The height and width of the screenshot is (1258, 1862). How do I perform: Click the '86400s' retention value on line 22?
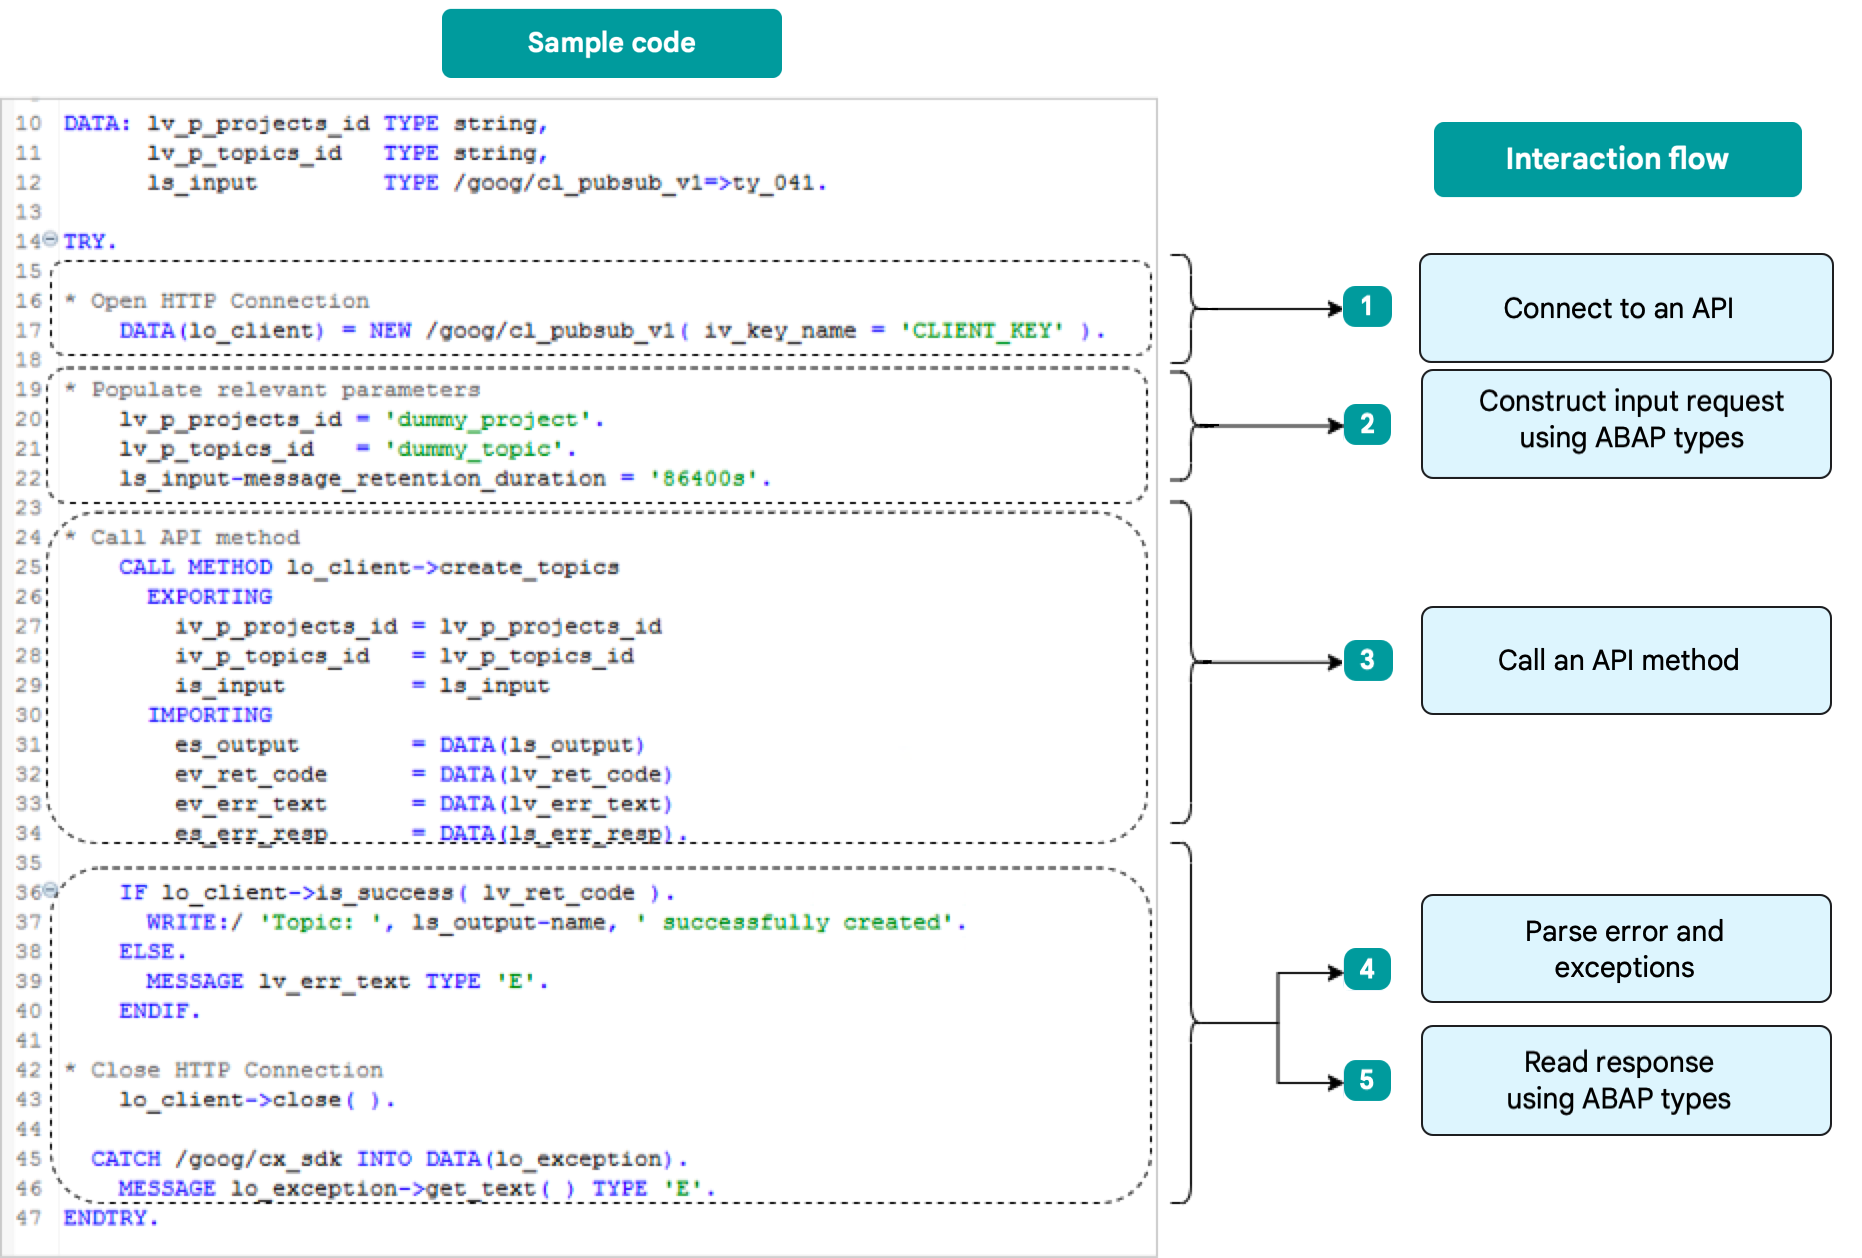click(x=704, y=479)
